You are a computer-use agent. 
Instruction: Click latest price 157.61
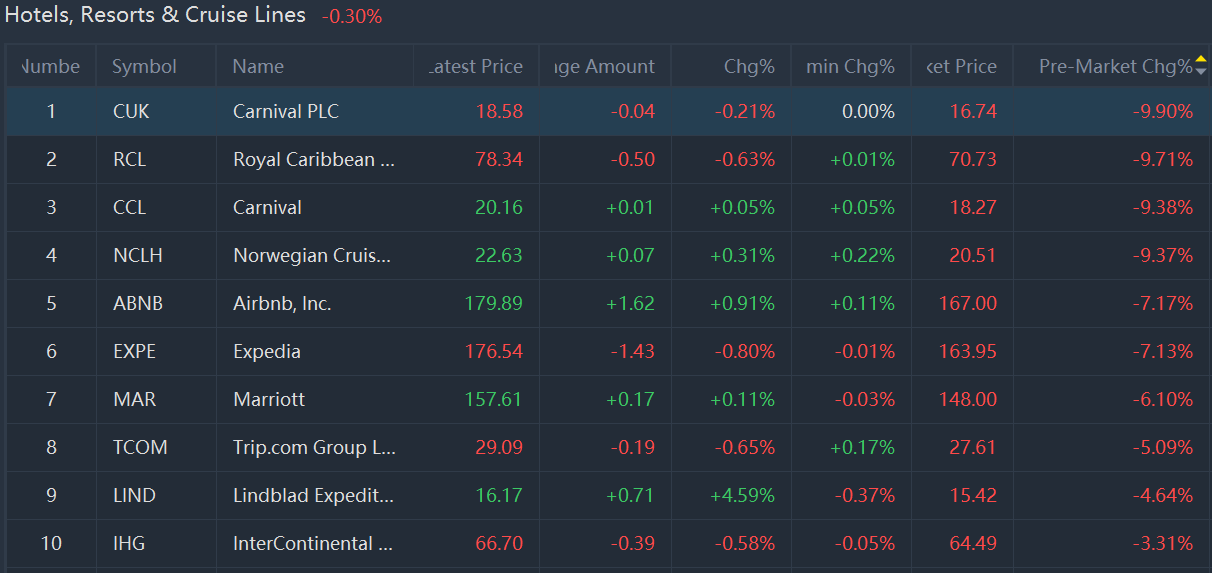[494, 399]
